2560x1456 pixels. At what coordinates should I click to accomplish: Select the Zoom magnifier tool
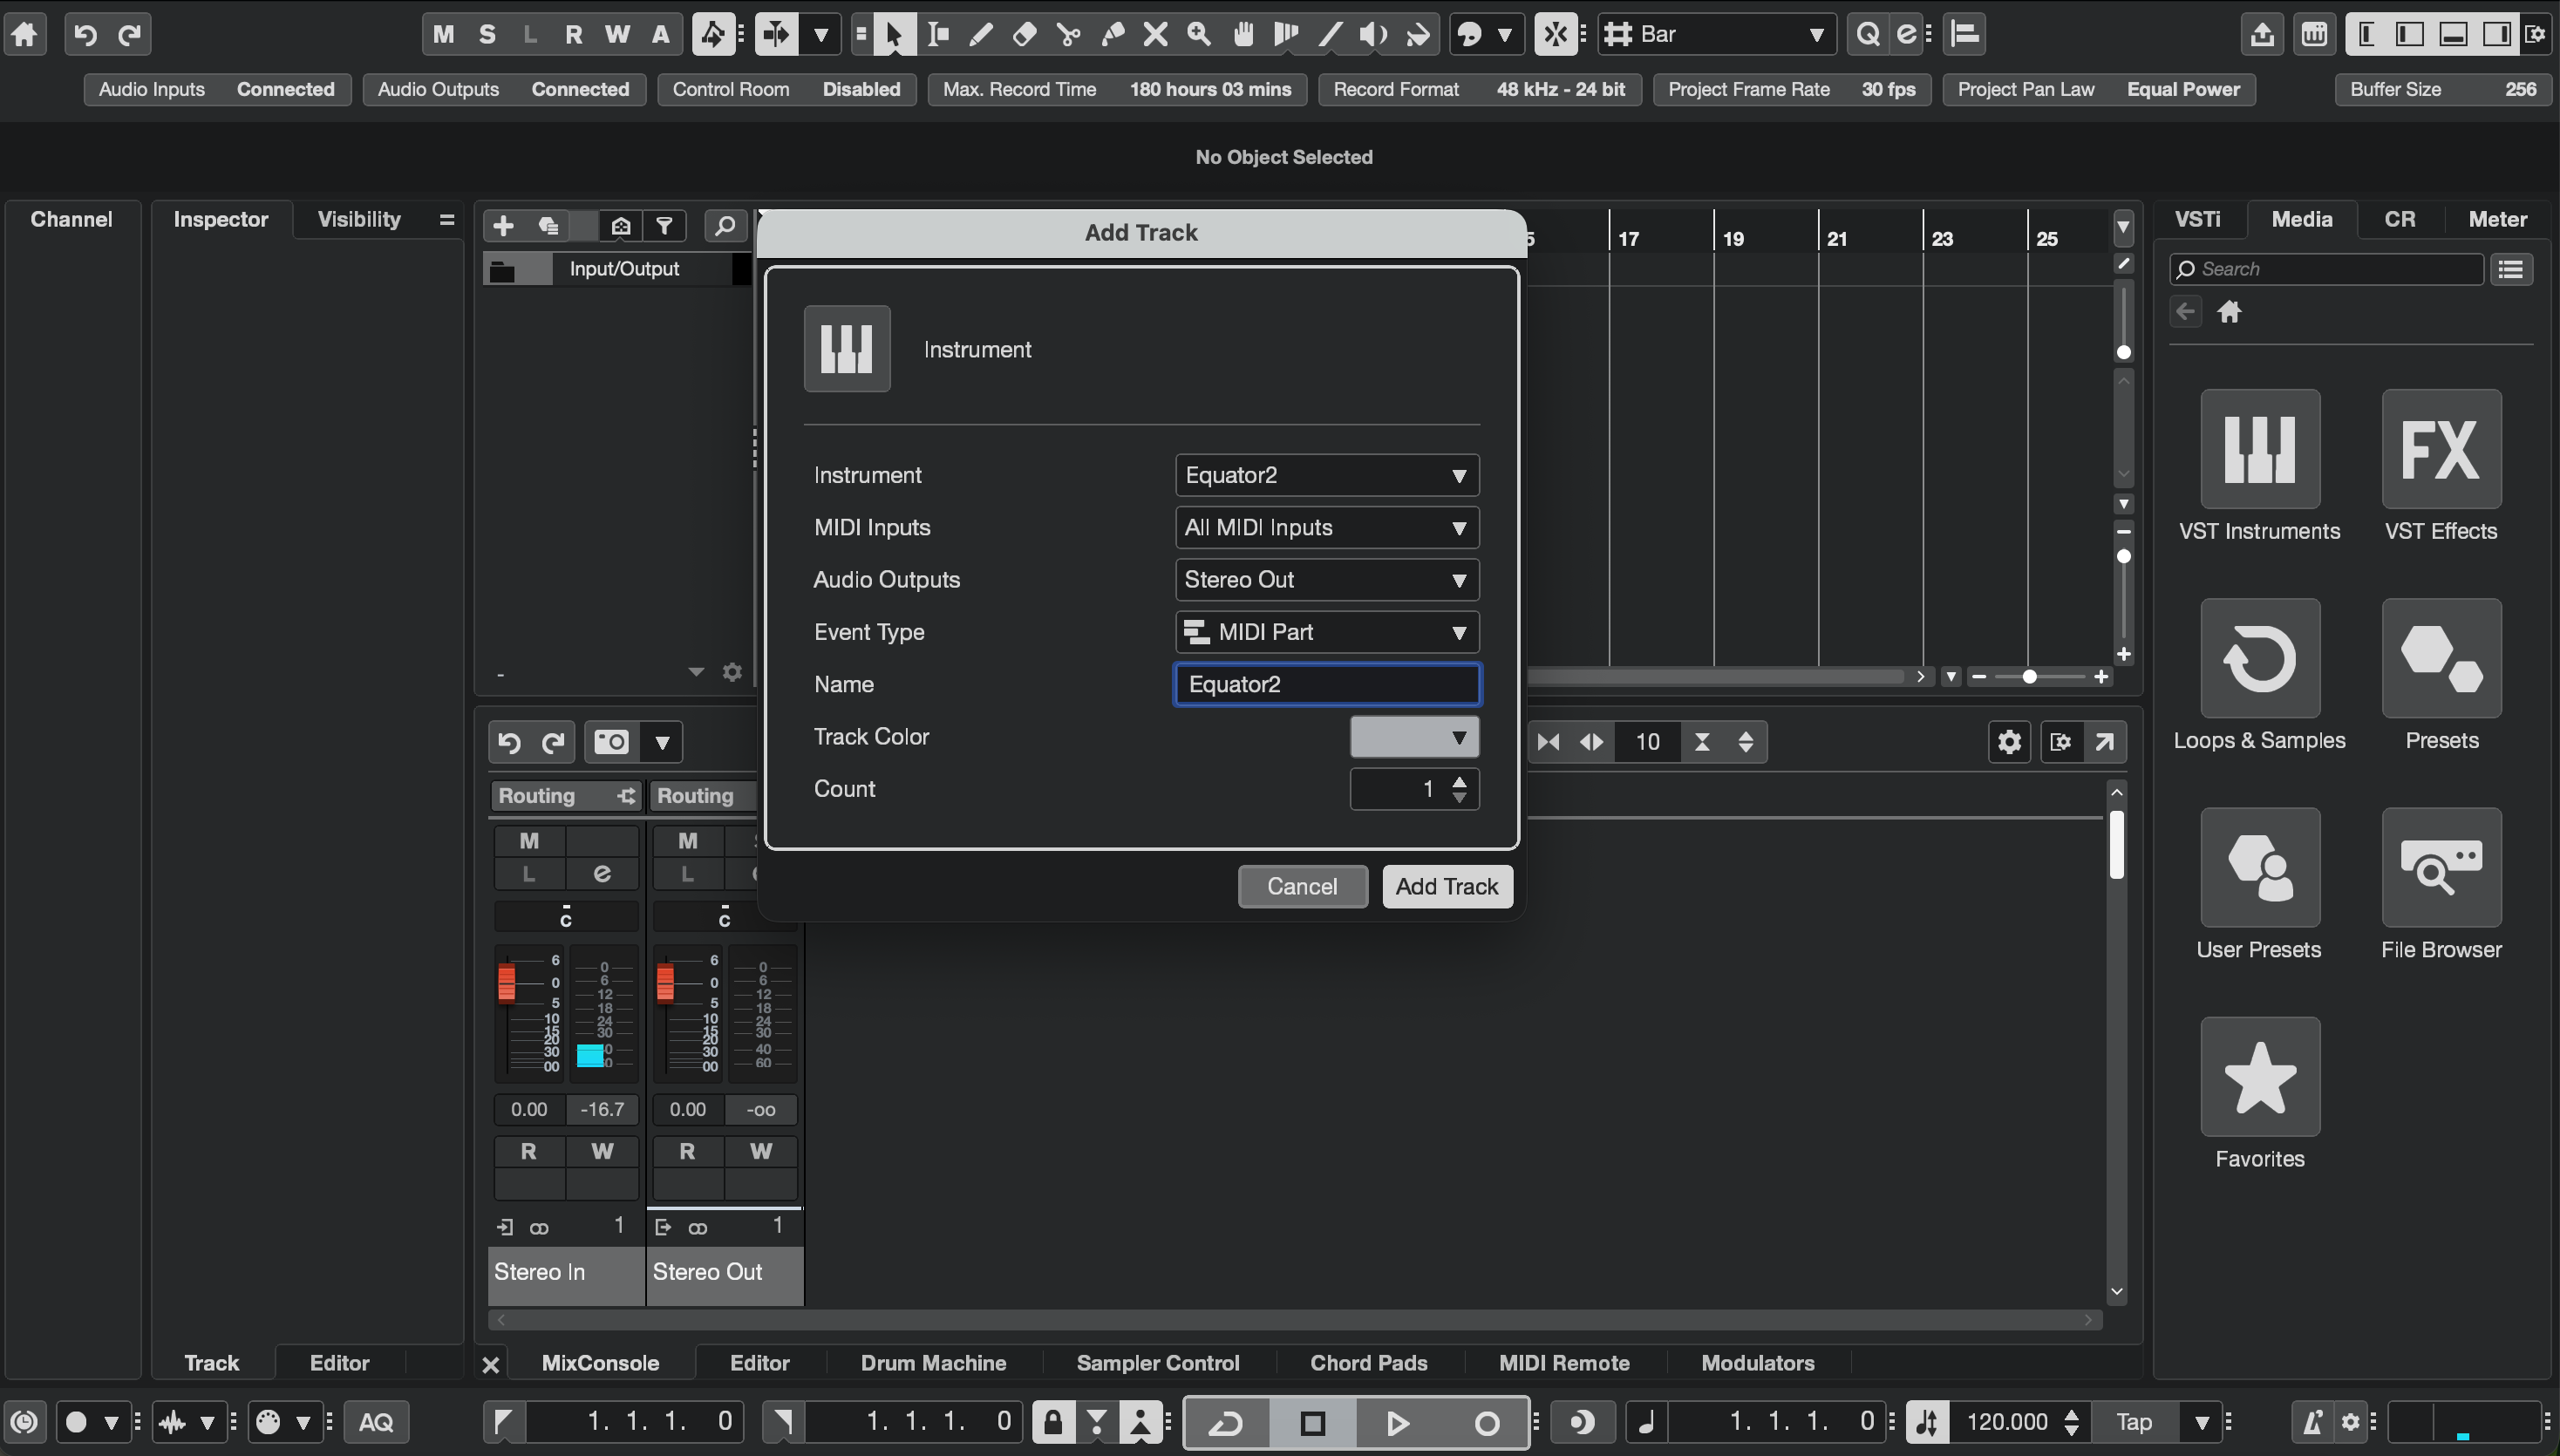(1199, 35)
